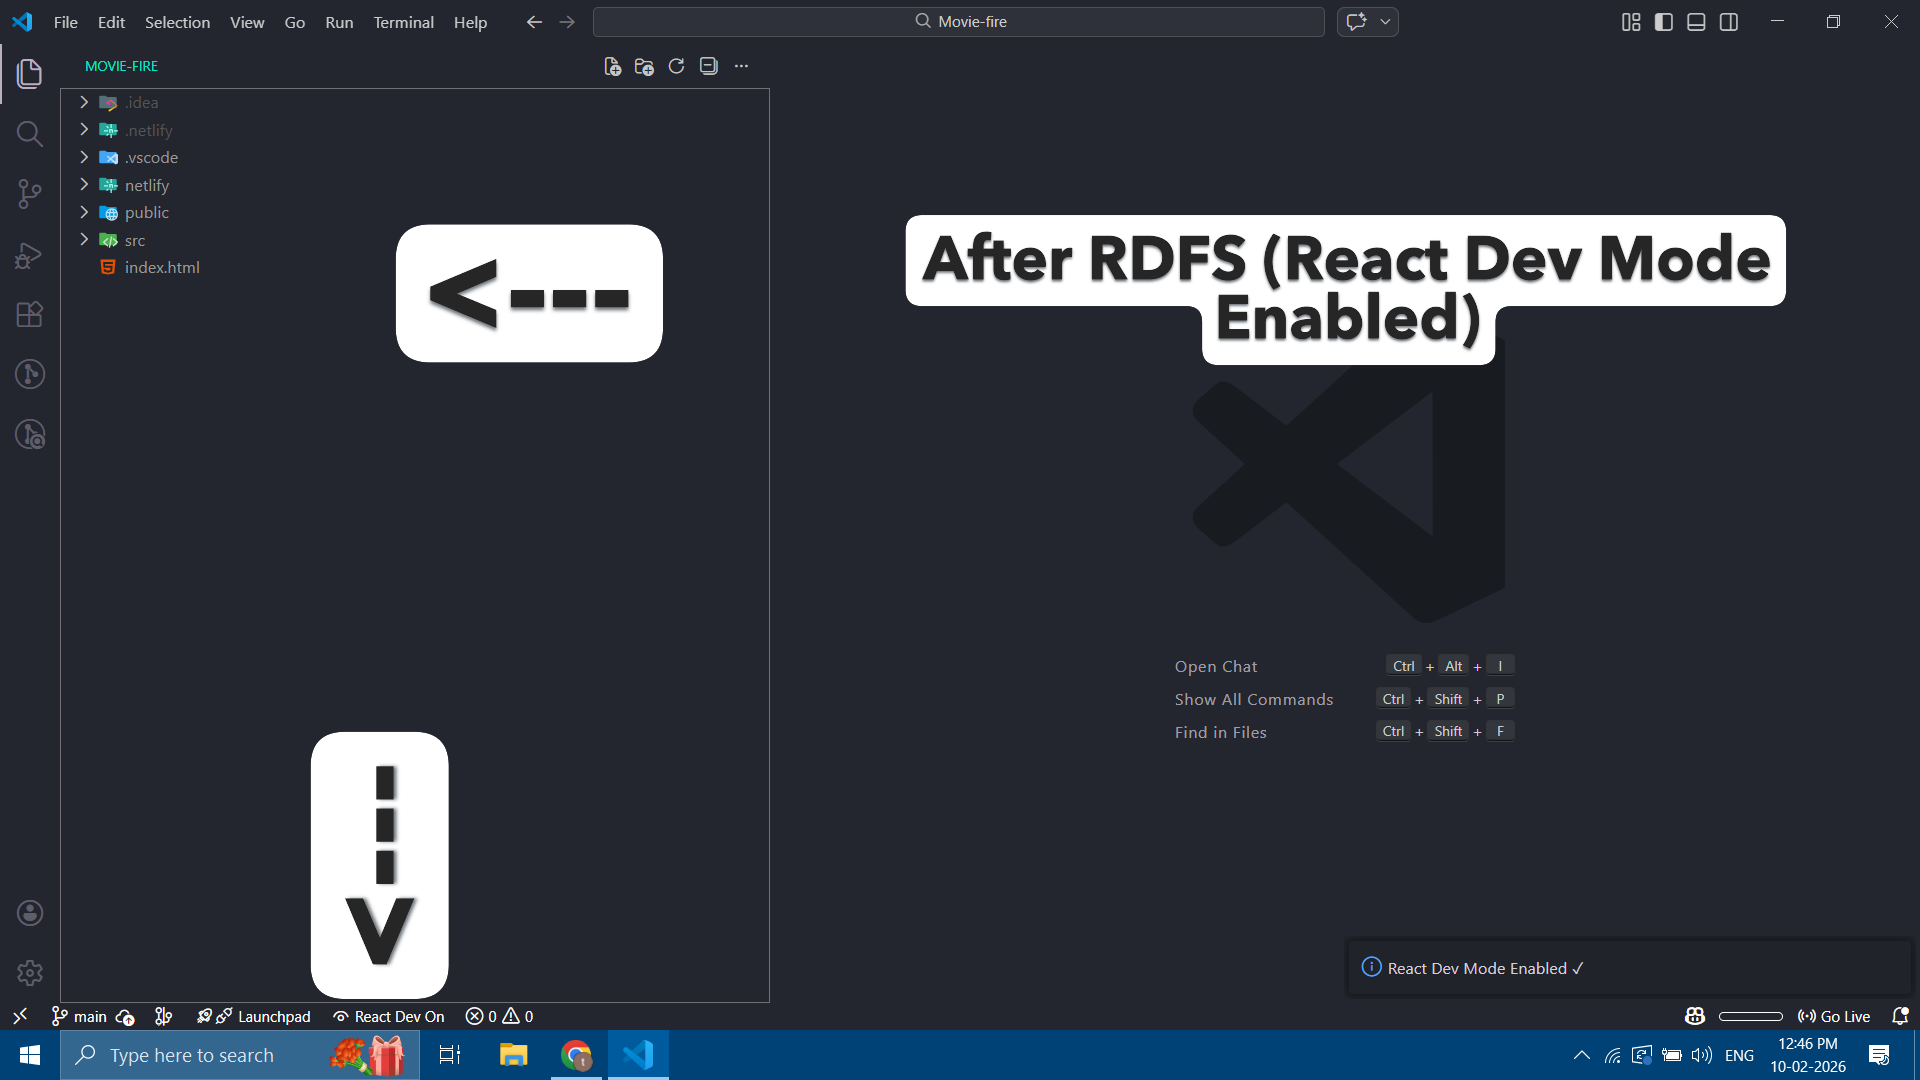Refresh the explorer file tree

coord(676,66)
